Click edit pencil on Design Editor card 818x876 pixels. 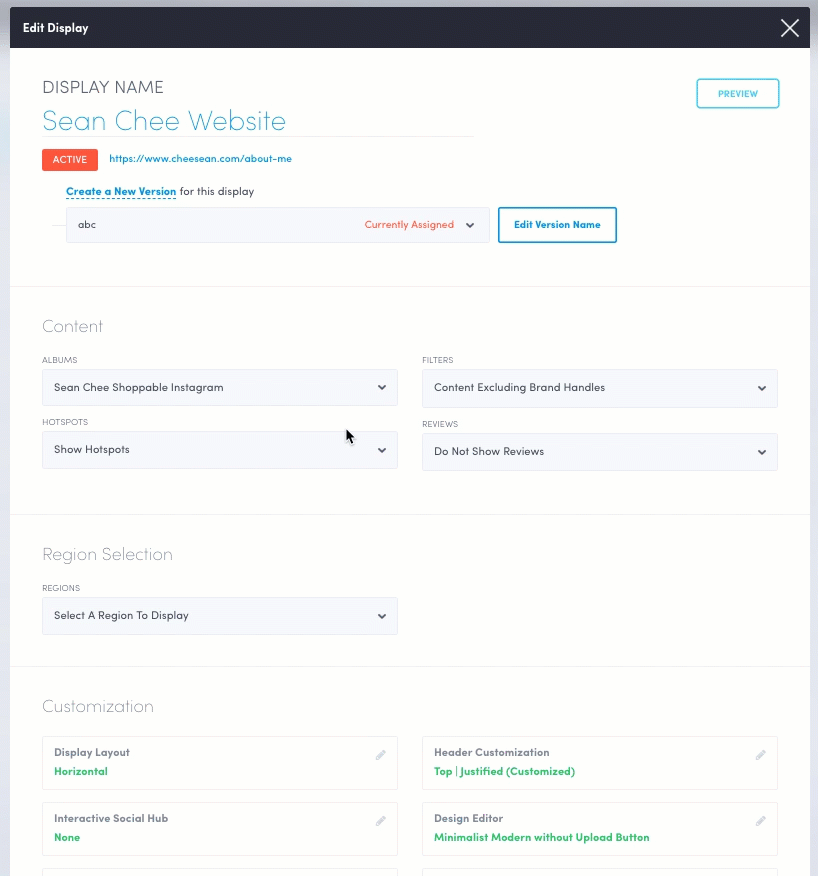click(760, 821)
